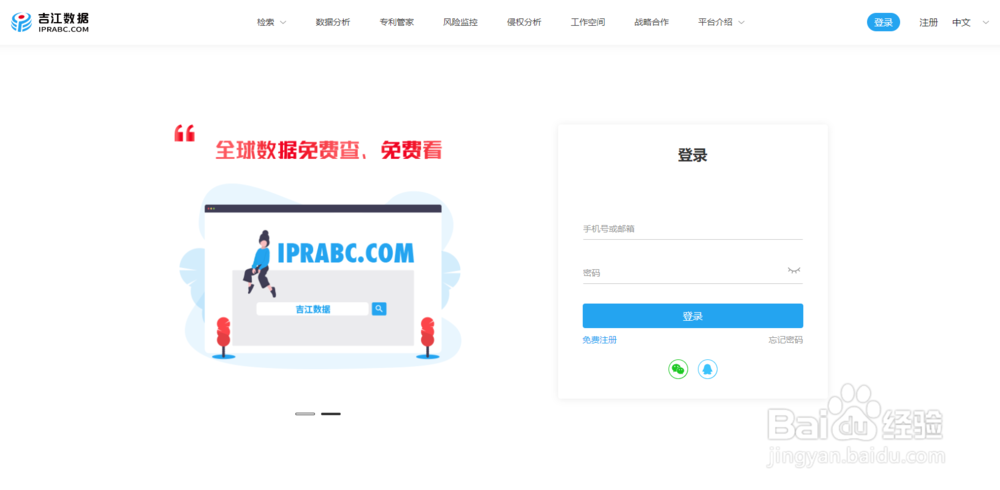Click the 检索 menu label
Viewport: 1000px width, 490px height.
coord(265,22)
